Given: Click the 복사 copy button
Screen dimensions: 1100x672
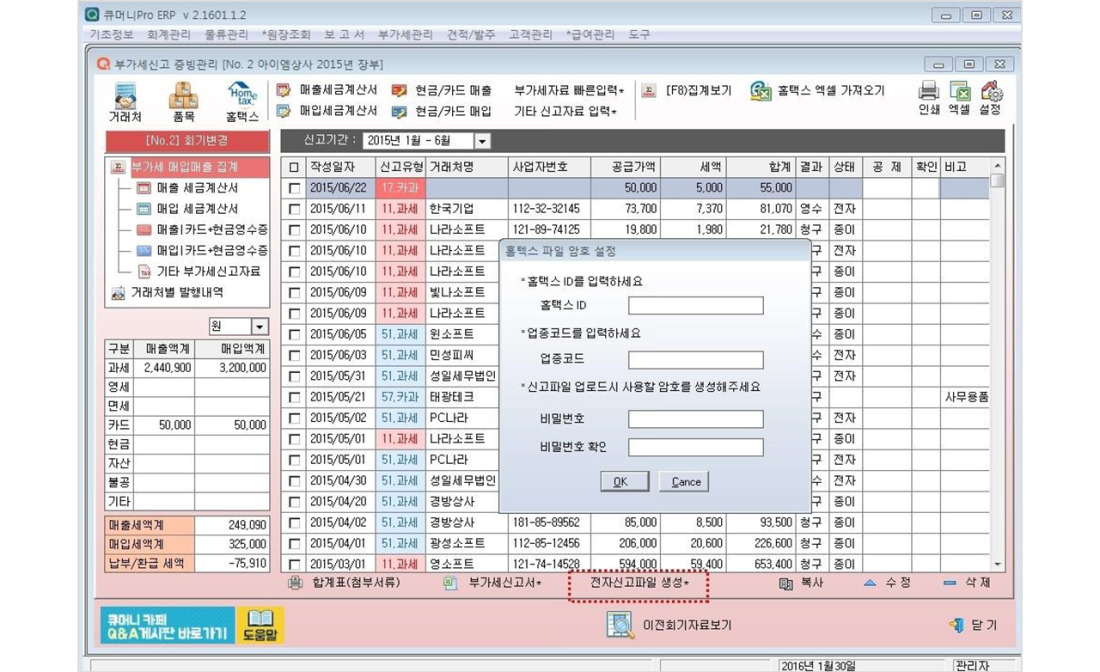Looking at the screenshot, I should pos(801,583).
